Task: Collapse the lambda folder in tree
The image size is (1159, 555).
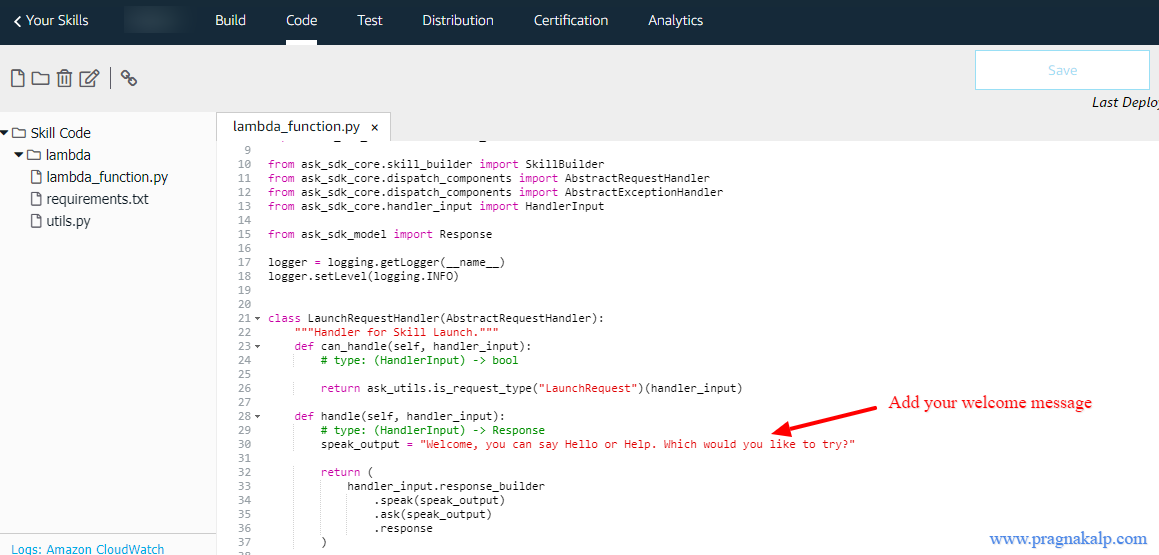Action: (19, 155)
